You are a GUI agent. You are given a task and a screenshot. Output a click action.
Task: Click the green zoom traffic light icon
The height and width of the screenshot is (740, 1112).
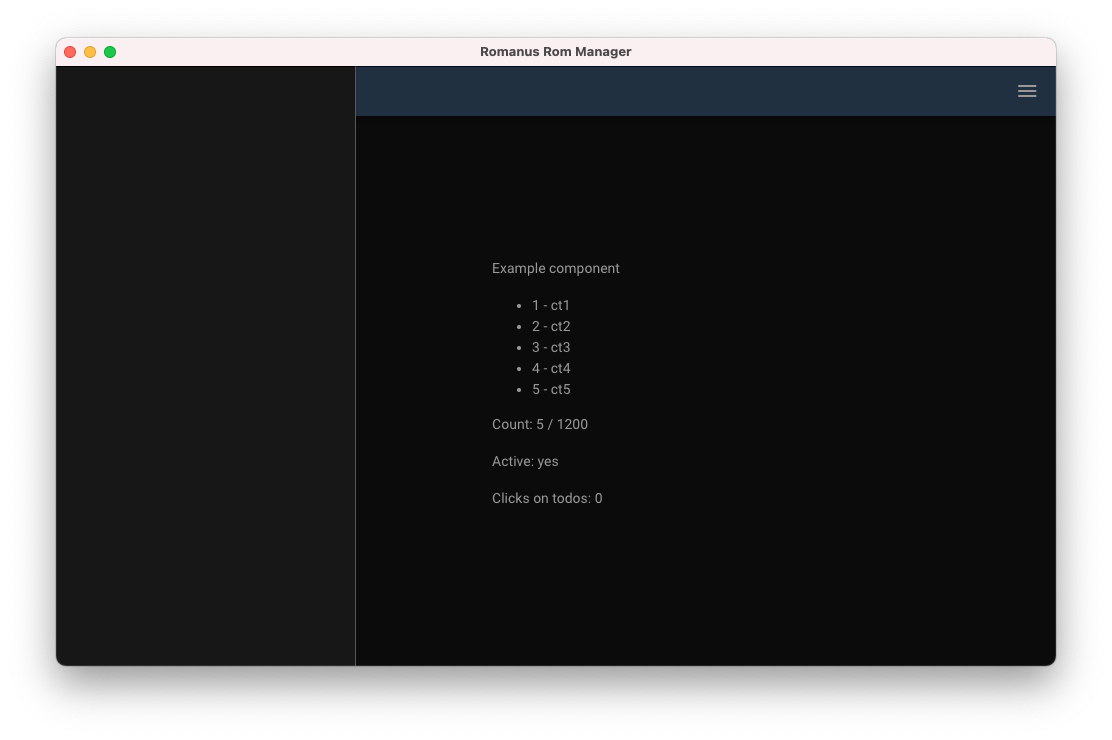point(110,51)
